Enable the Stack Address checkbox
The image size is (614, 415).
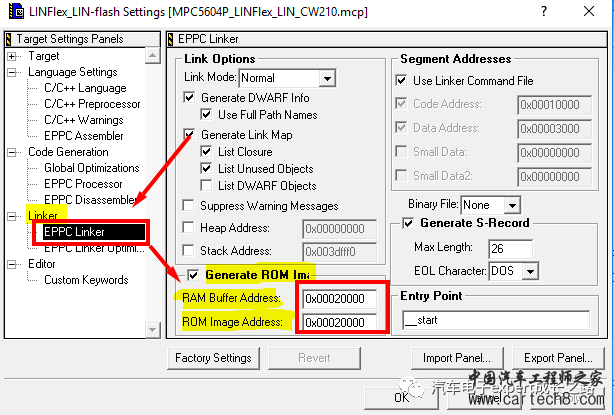coord(188,251)
